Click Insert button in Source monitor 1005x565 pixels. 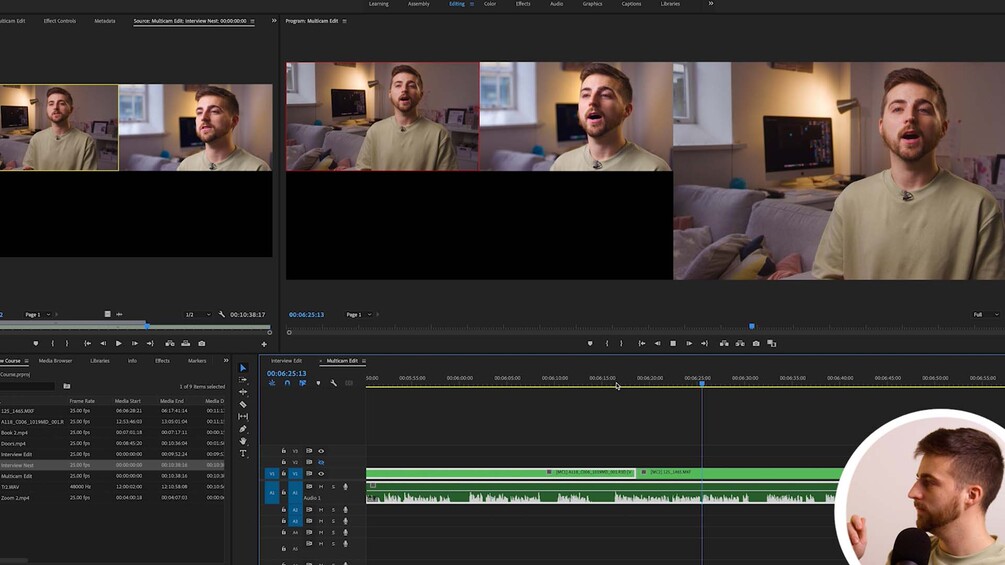pyautogui.click(x=170, y=343)
